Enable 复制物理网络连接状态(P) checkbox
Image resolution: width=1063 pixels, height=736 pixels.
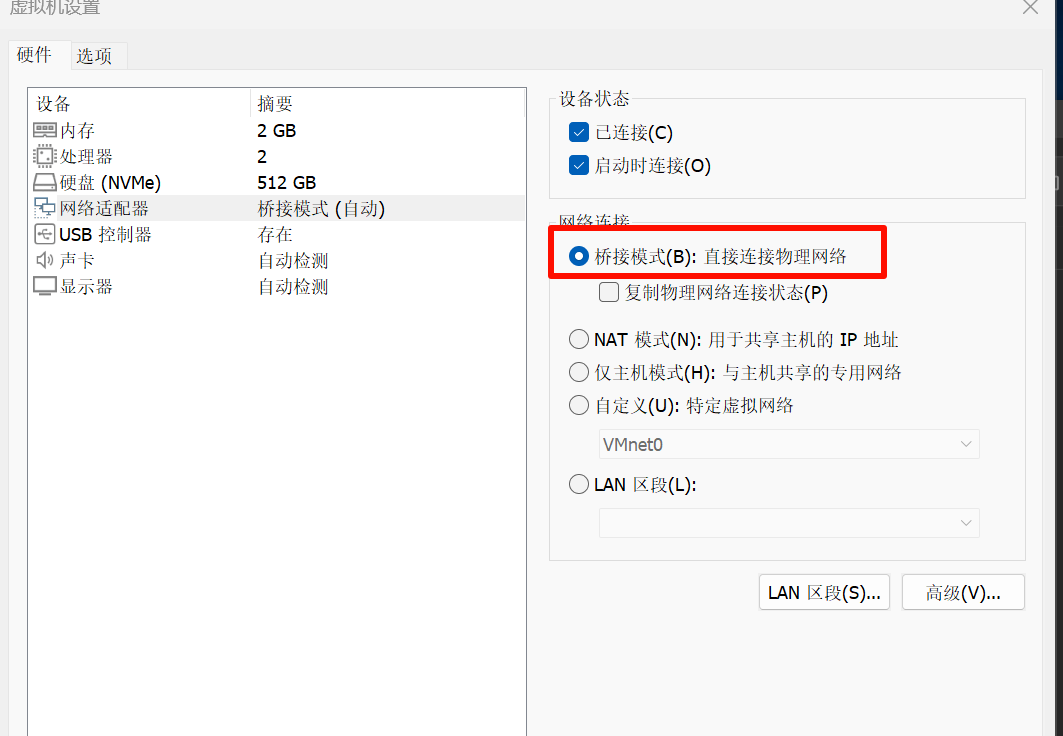pyautogui.click(x=608, y=293)
